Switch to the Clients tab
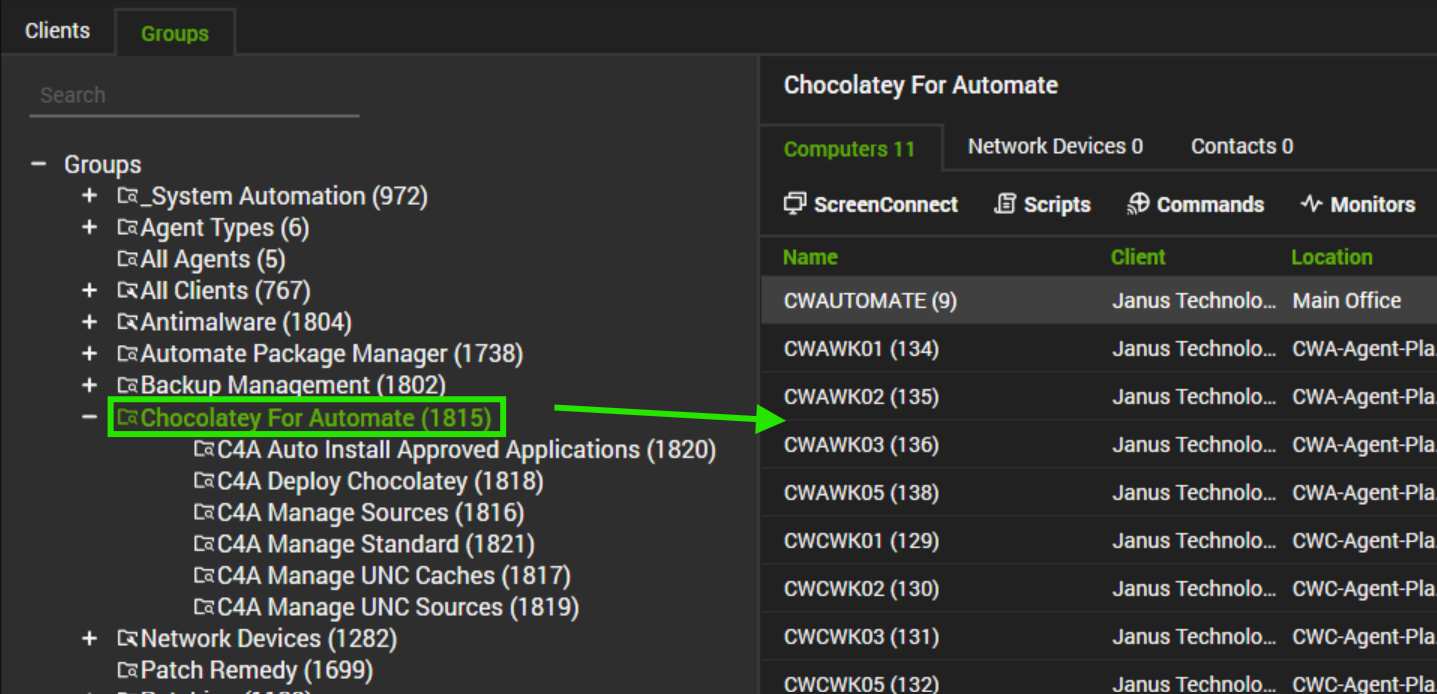 [x=57, y=31]
